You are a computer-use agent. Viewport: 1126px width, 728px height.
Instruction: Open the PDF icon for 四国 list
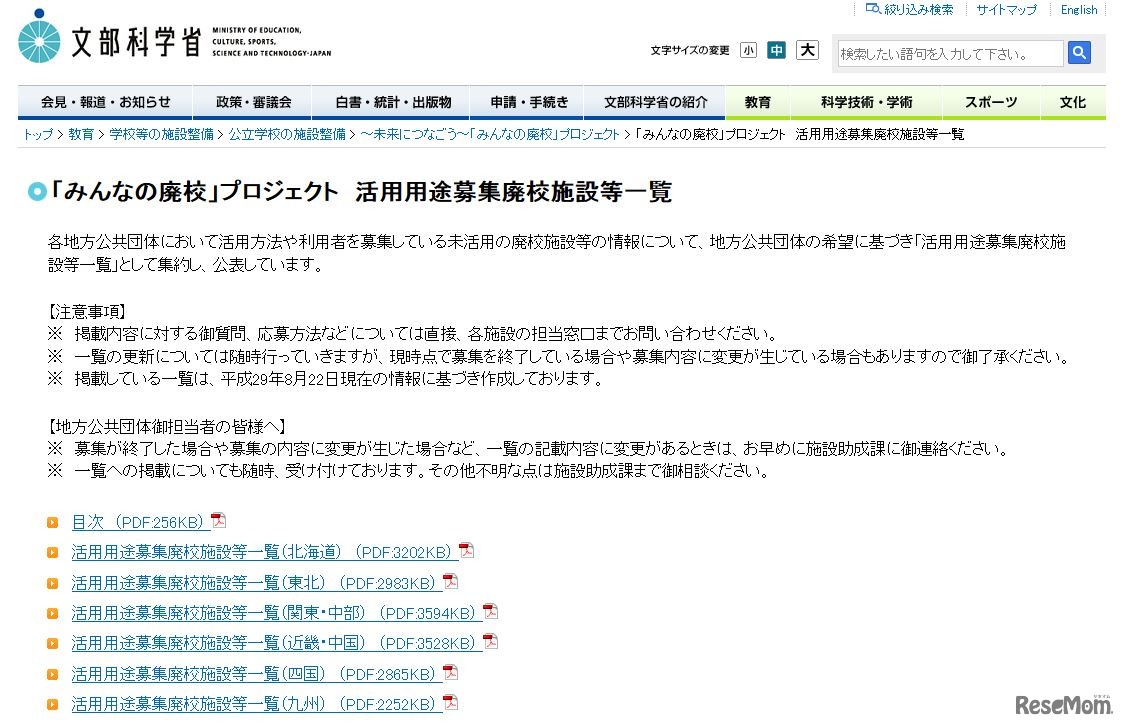click(x=450, y=672)
